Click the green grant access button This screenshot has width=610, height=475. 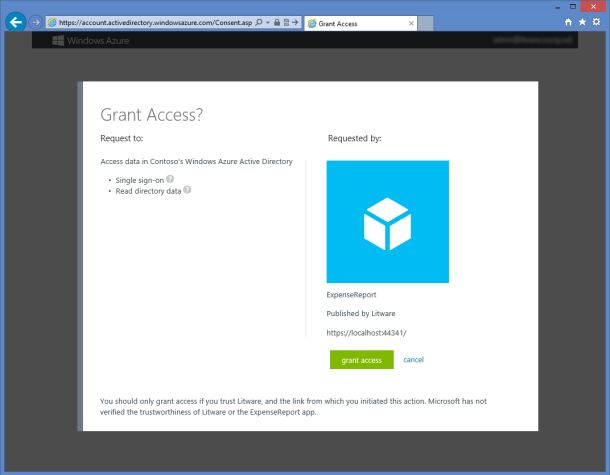(362, 360)
